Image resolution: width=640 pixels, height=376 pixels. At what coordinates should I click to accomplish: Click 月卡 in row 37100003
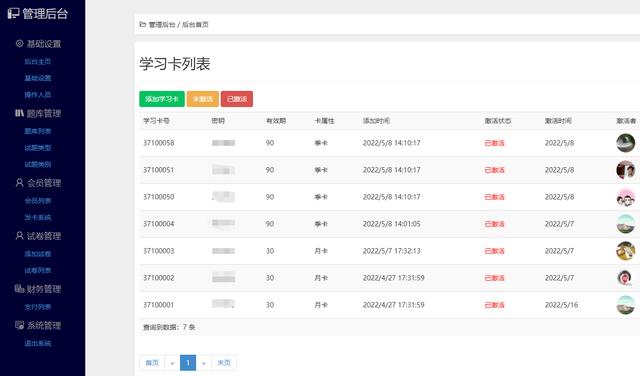pyautogui.click(x=321, y=251)
